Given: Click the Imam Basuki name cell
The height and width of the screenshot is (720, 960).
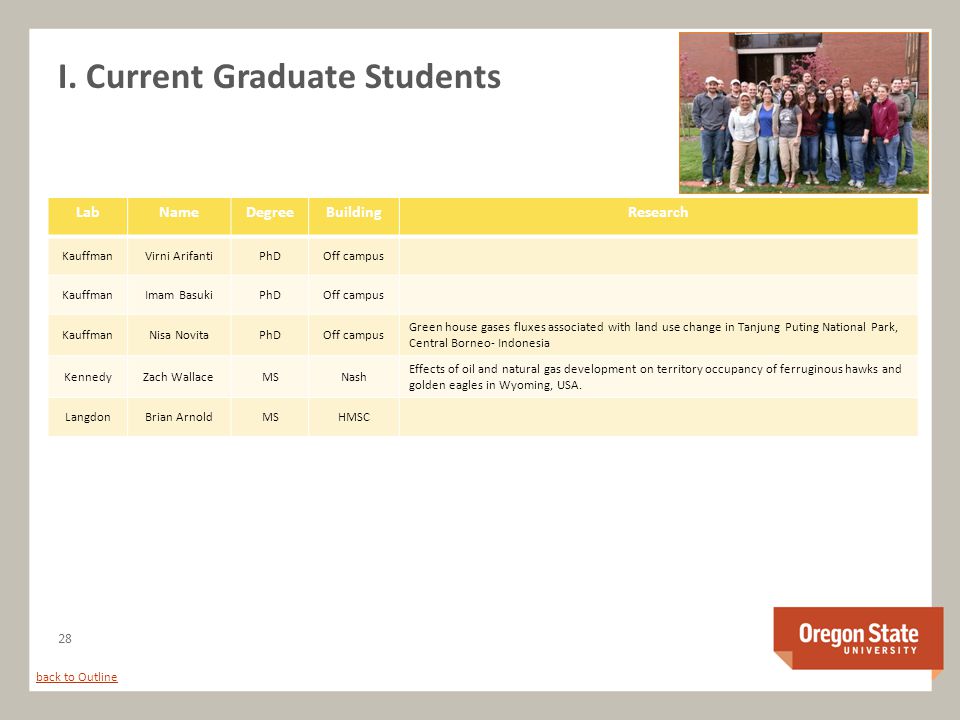Looking at the screenshot, I should point(179,295).
